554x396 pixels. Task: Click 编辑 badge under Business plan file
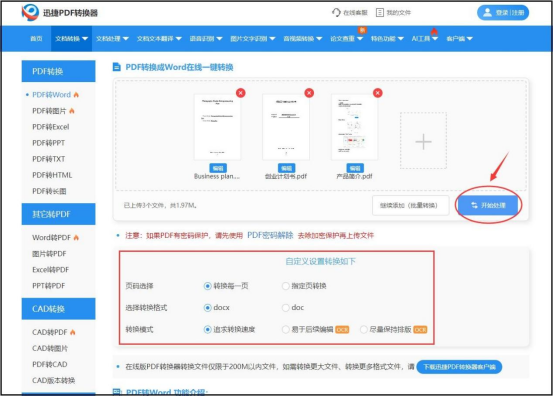(218, 168)
